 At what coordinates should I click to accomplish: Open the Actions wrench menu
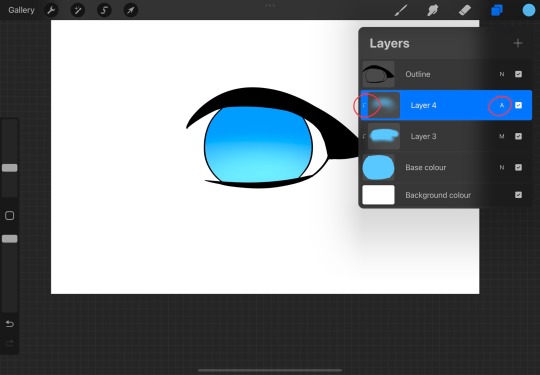pos(51,10)
